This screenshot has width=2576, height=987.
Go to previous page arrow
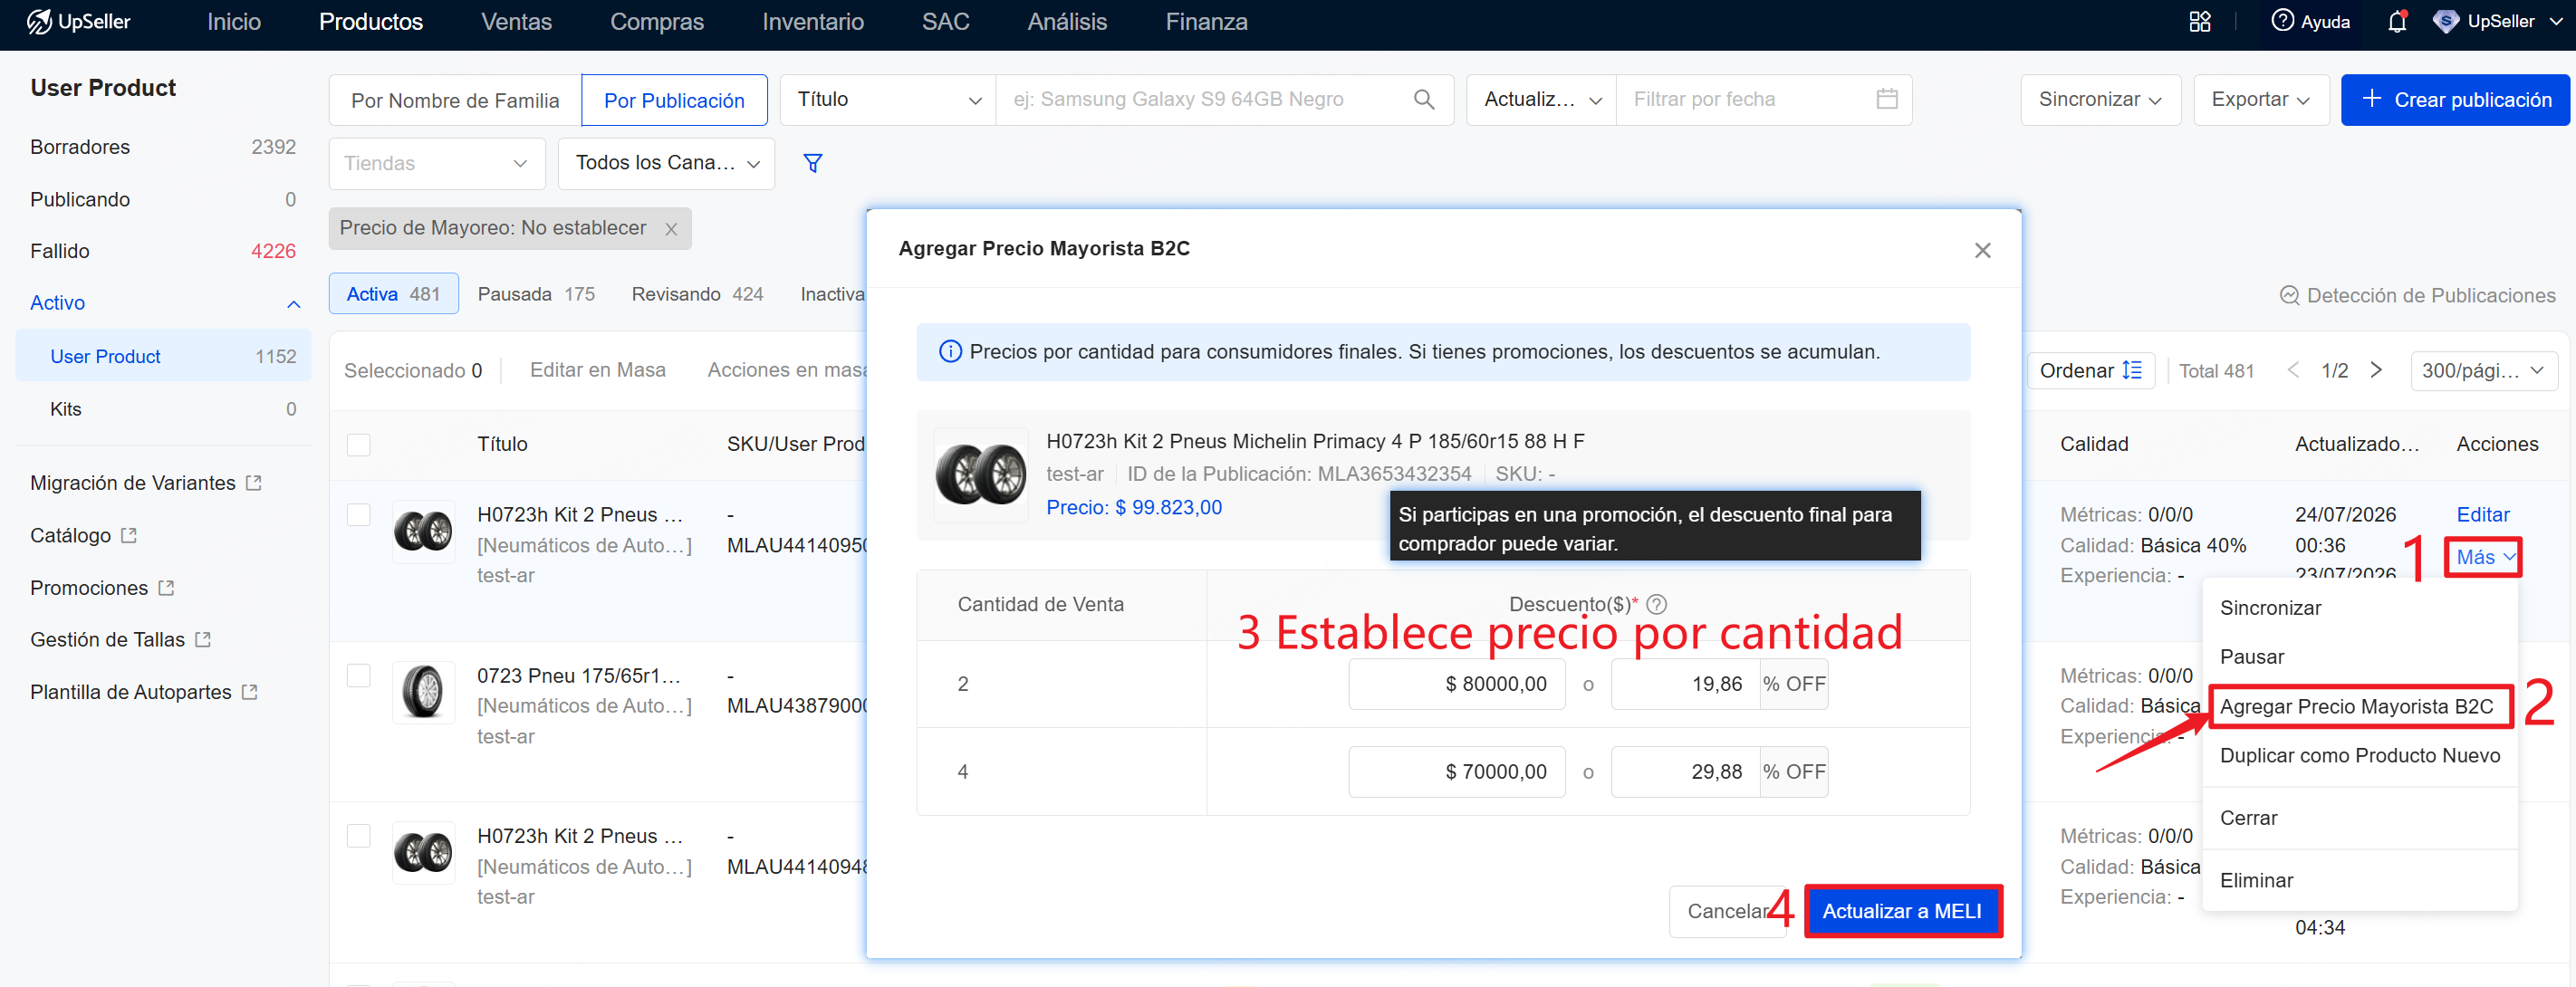(2293, 370)
